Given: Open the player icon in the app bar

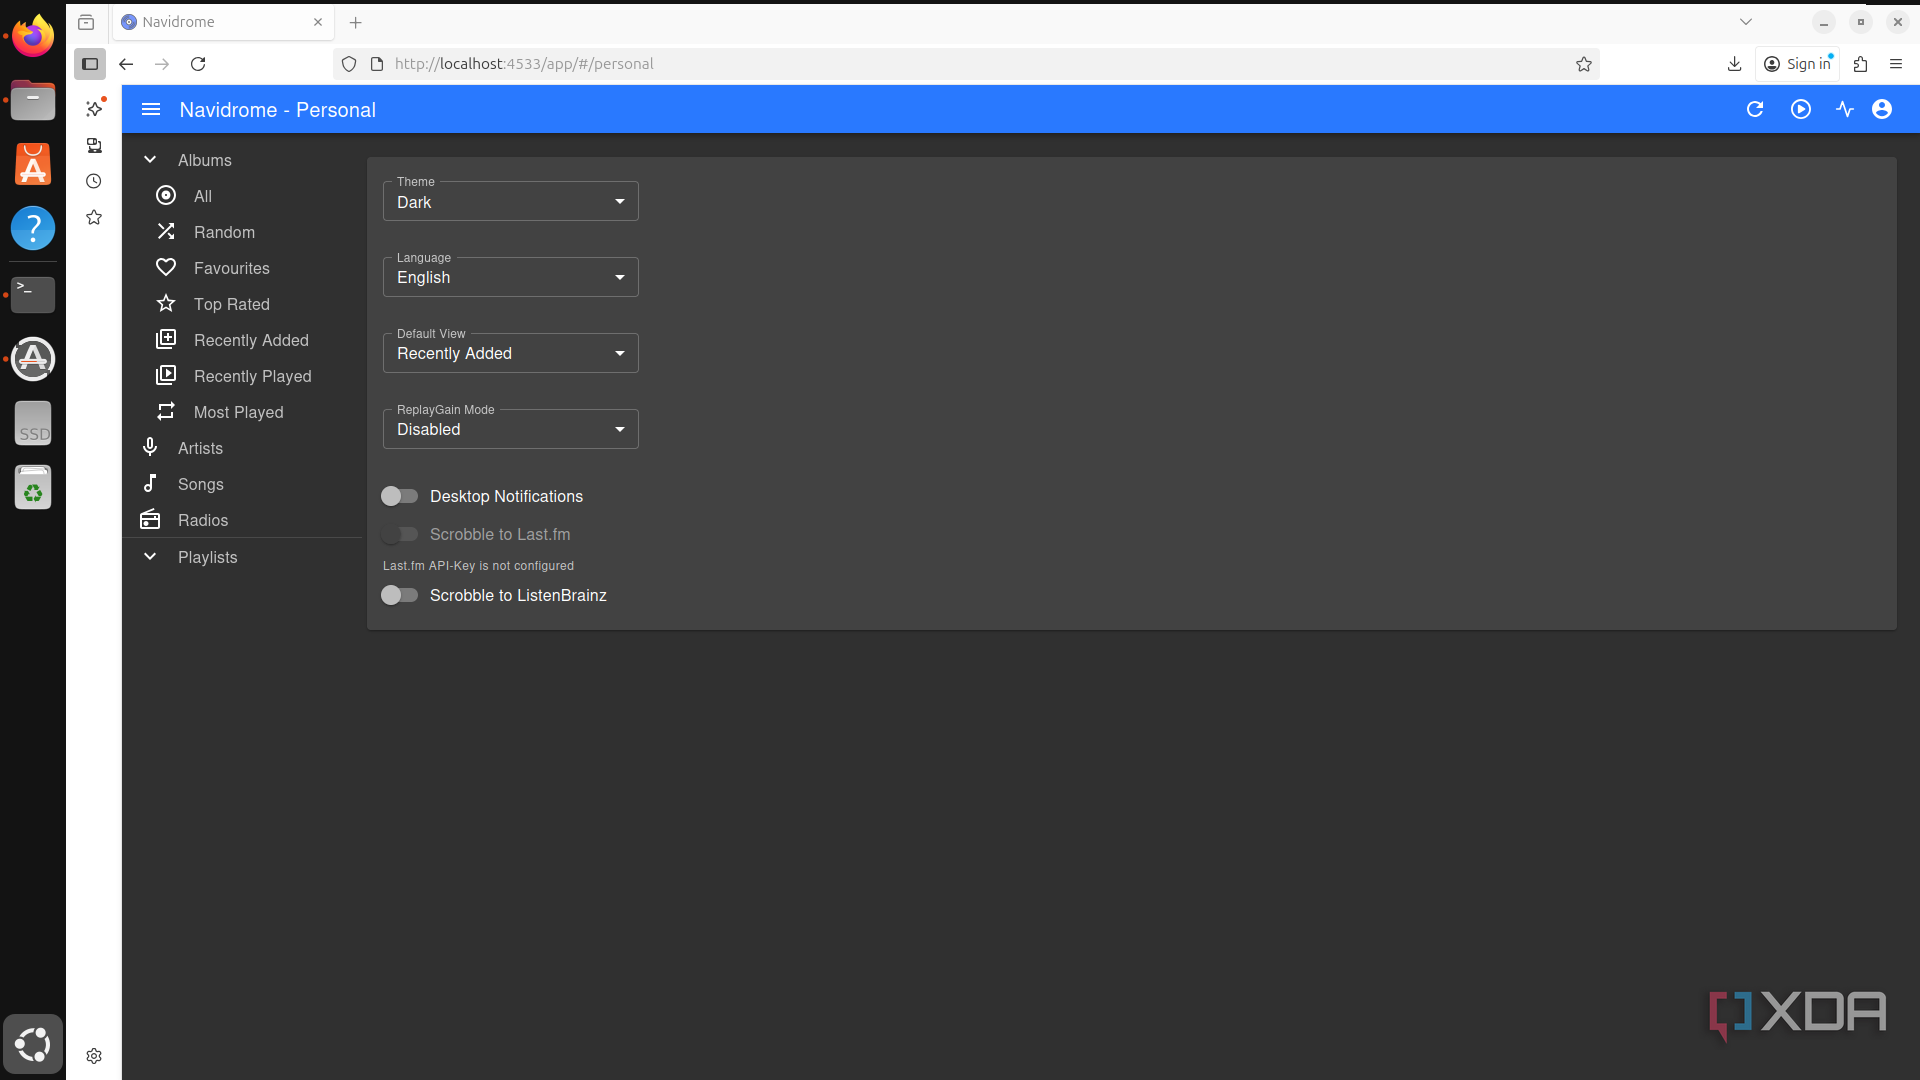Looking at the screenshot, I should click(x=1801, y=109).
